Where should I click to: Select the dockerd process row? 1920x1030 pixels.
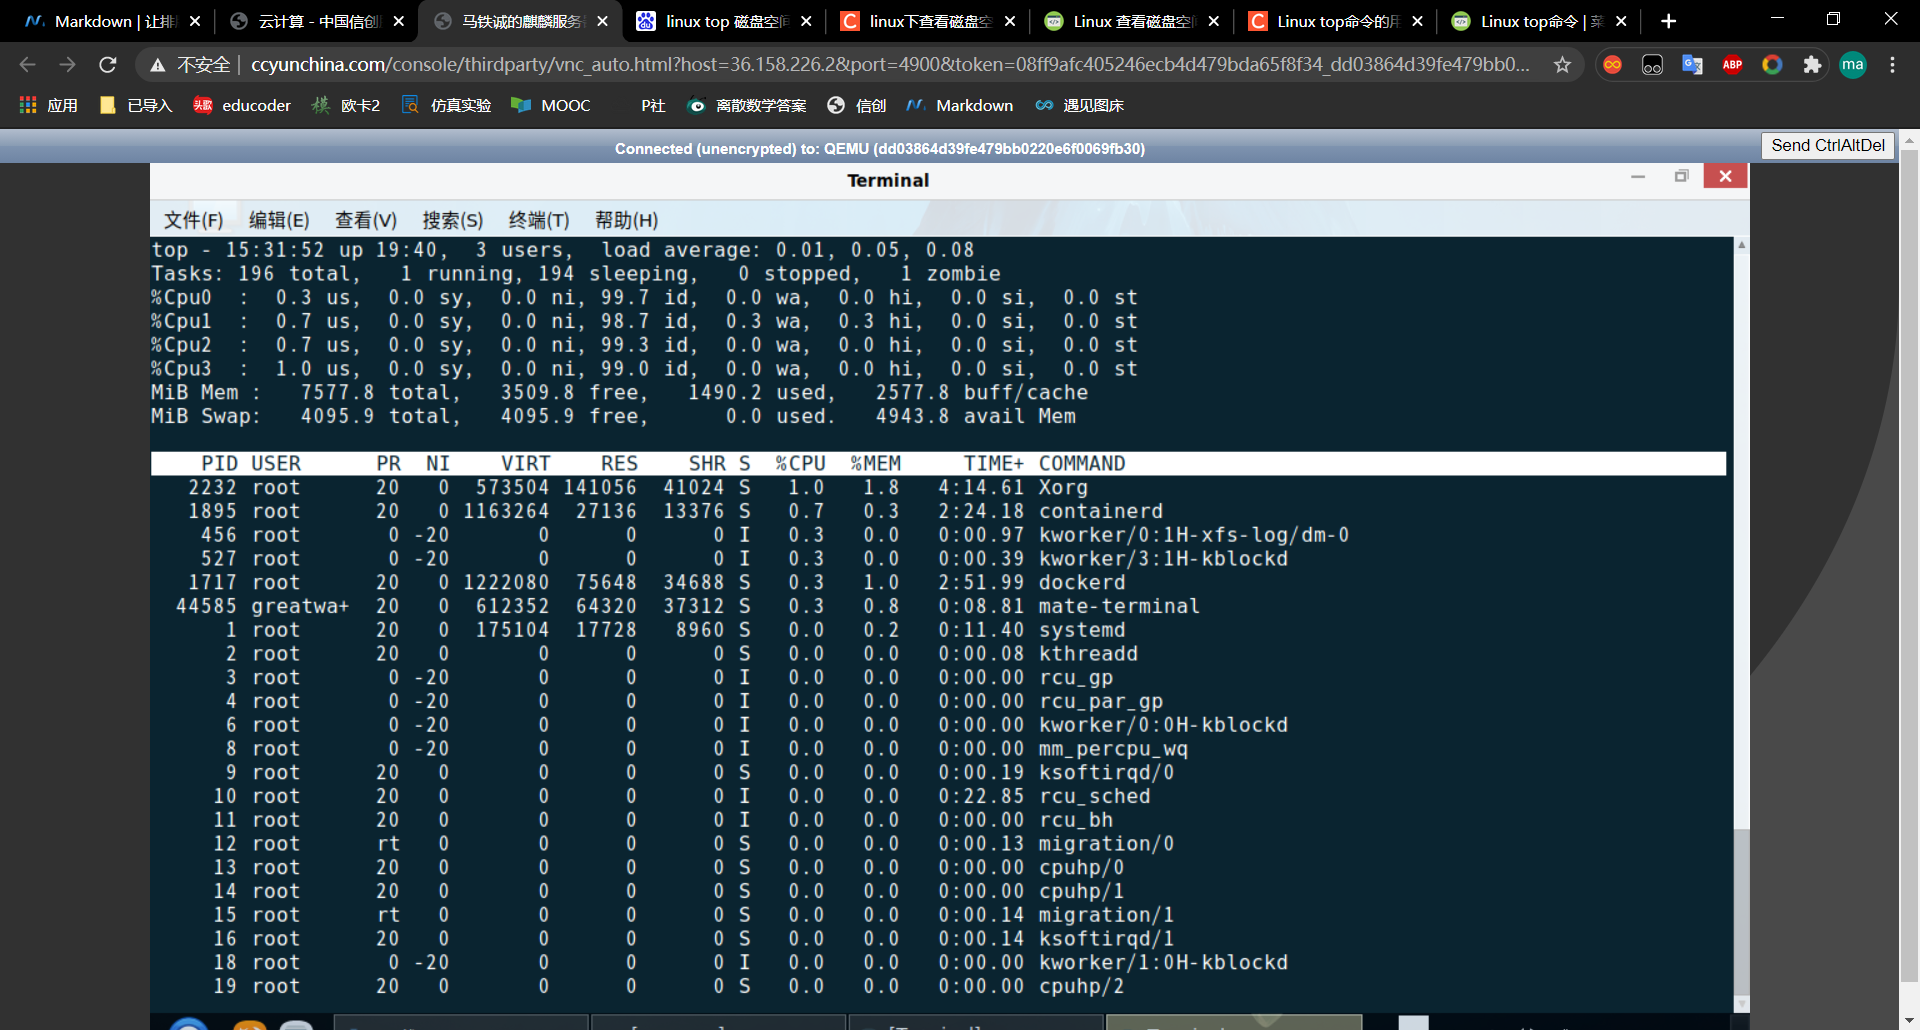tap(938, 582)
